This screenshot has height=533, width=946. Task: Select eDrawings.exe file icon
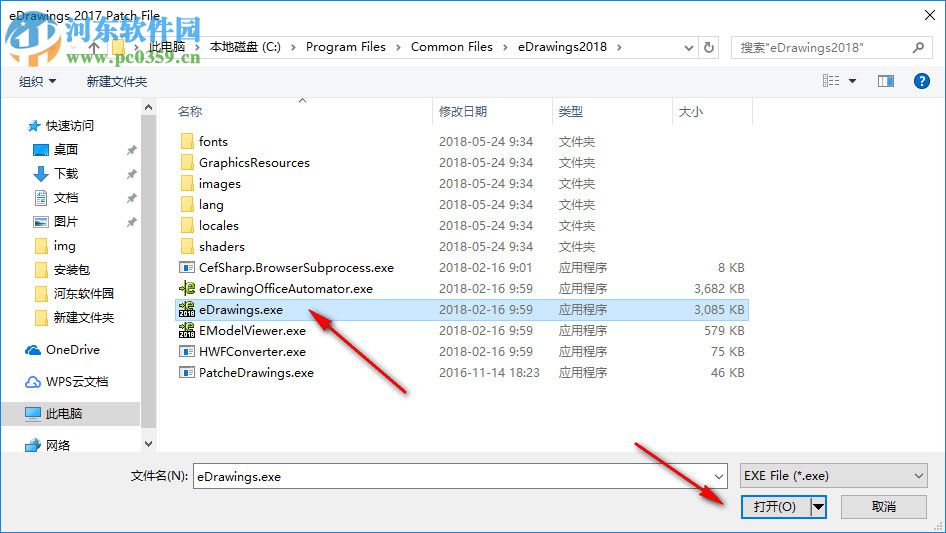coord(187,310)
